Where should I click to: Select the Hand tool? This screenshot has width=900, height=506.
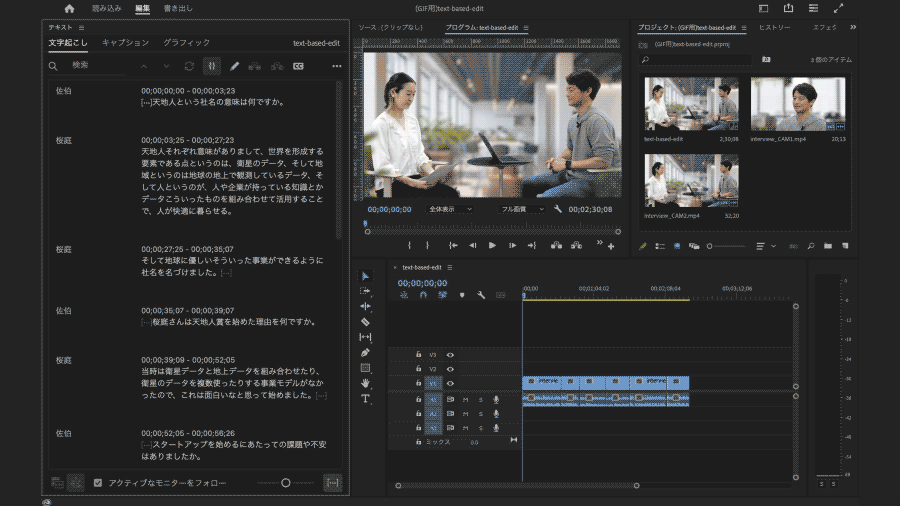click(x=365, y=383)
